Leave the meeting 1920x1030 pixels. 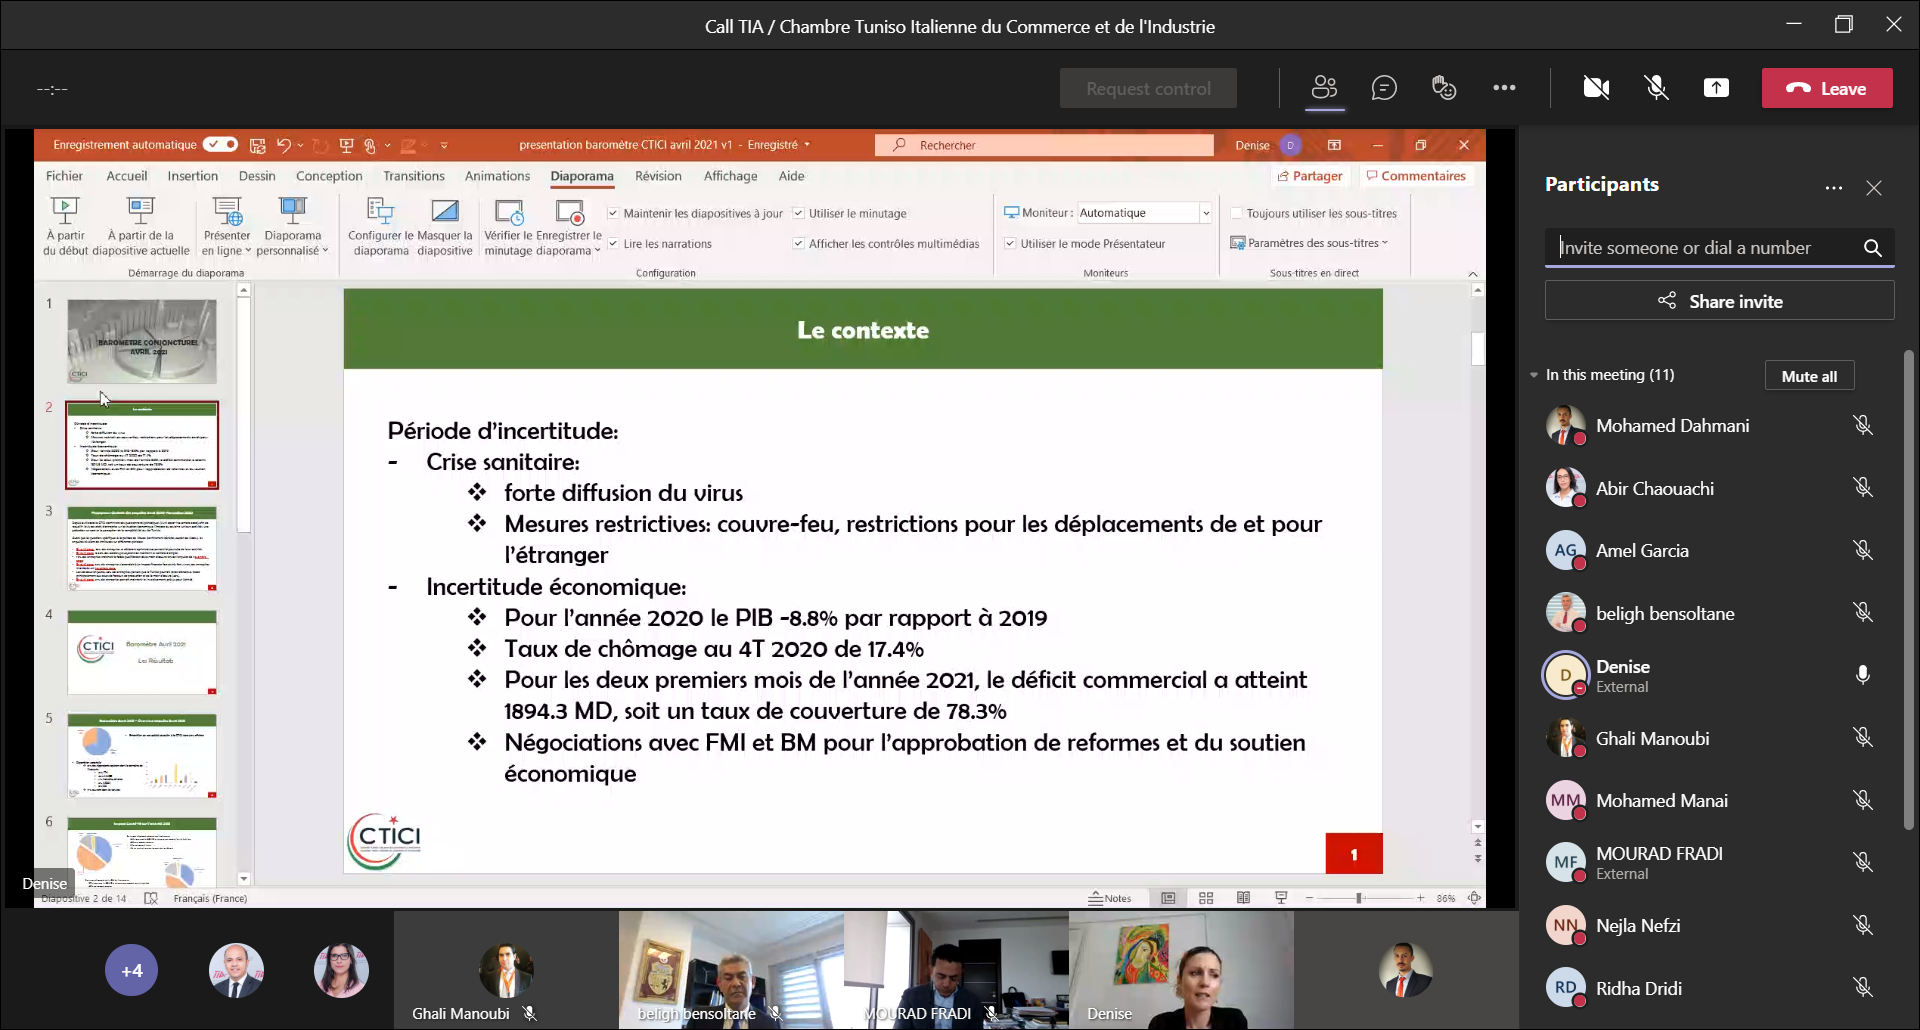pos(1827,88)
